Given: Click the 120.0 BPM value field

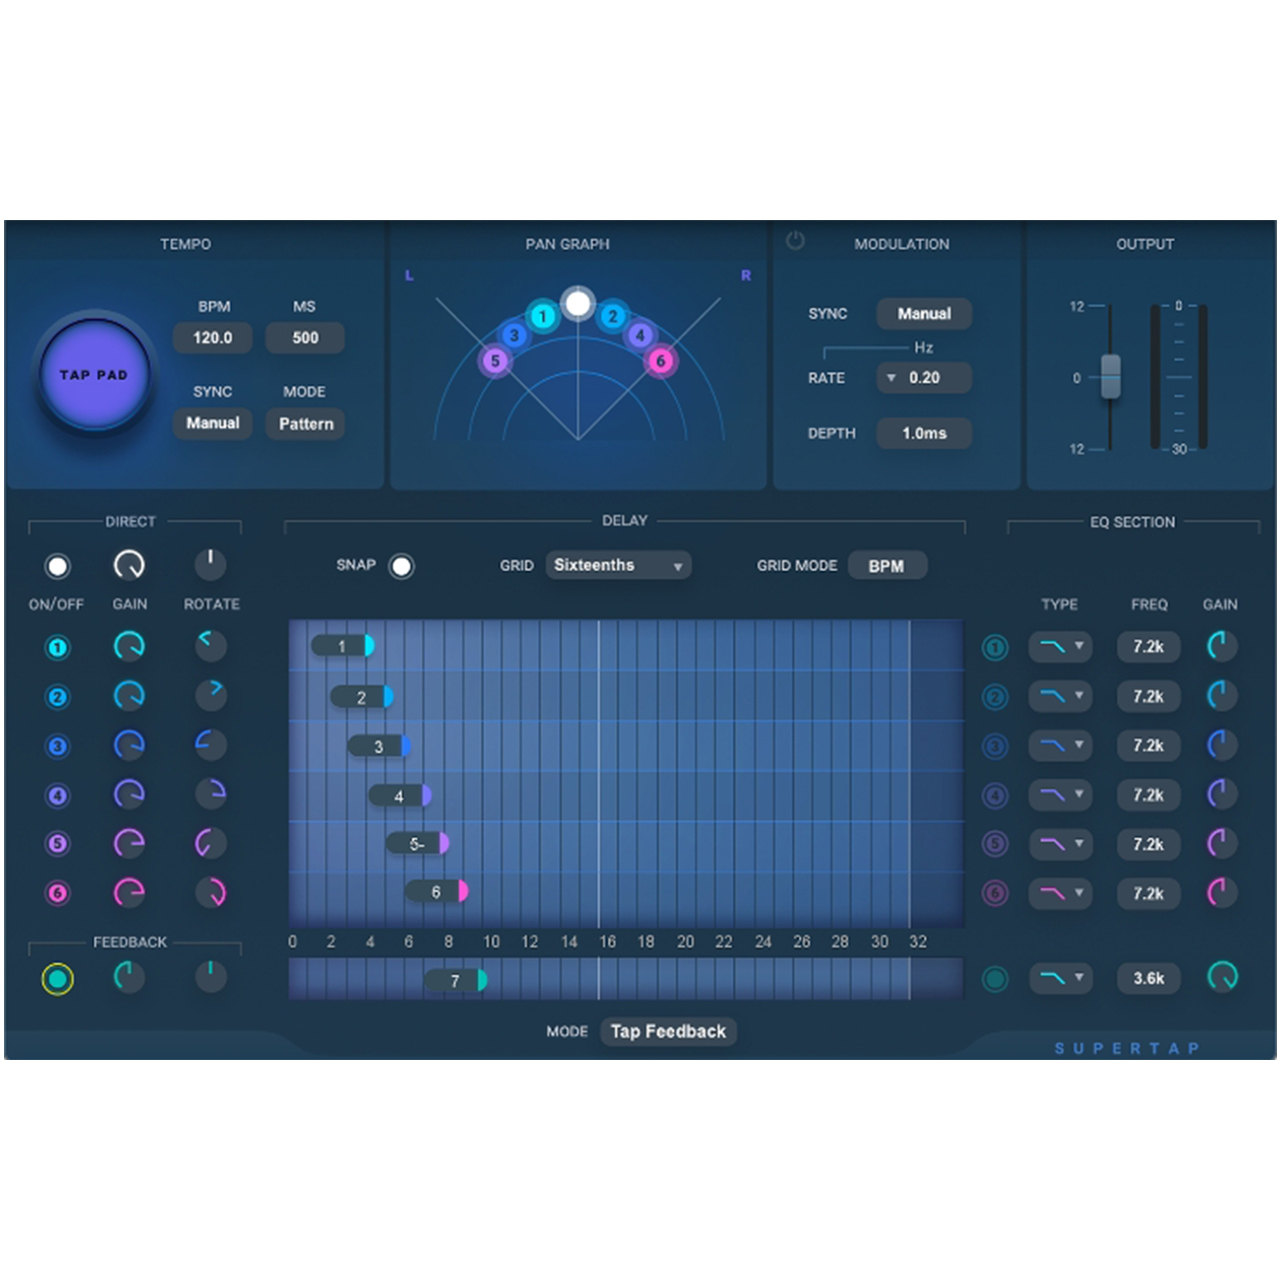Looking at the screenshot, I should pyautogui.click(x=212, y=338).
